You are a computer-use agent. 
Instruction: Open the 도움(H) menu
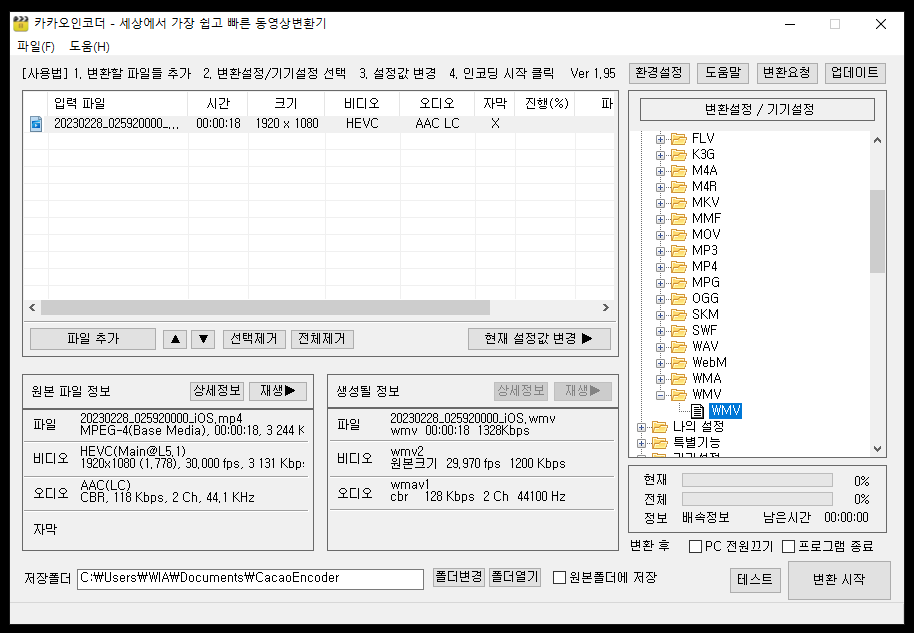pyautogui.click(x=89, y=47)
